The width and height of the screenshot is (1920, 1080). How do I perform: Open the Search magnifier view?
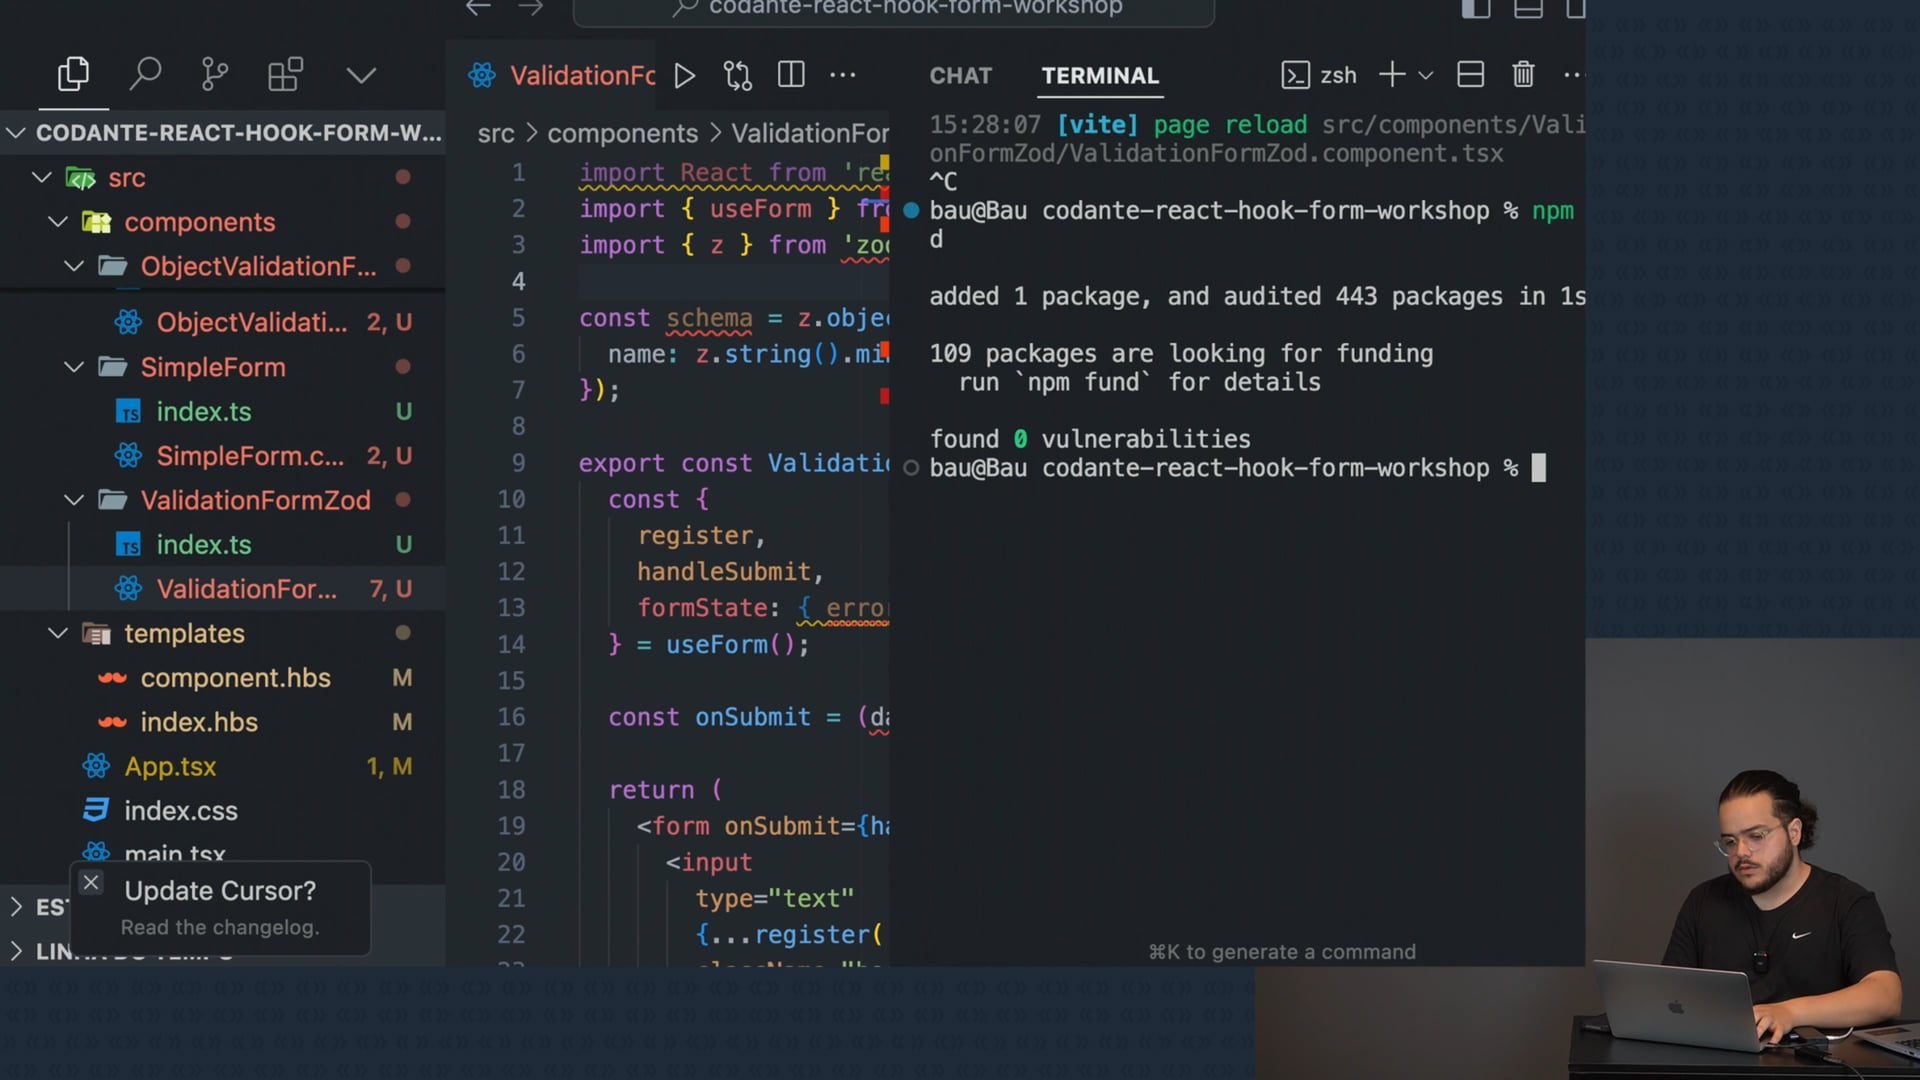click(x=145, y=75)
